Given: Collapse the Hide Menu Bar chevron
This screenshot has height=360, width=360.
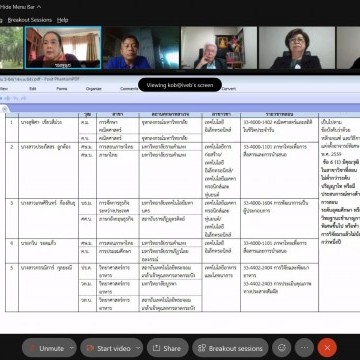Looking at the screenshot, I should pyautogui.click(x=39, y=7).
